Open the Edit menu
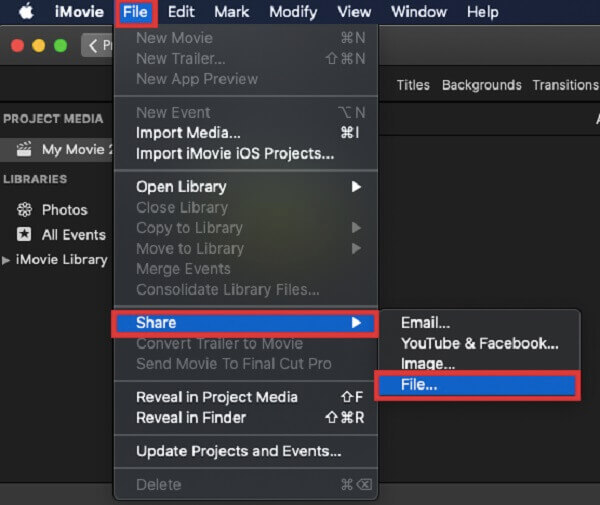600x505 pixels. (x=181, y=12)
